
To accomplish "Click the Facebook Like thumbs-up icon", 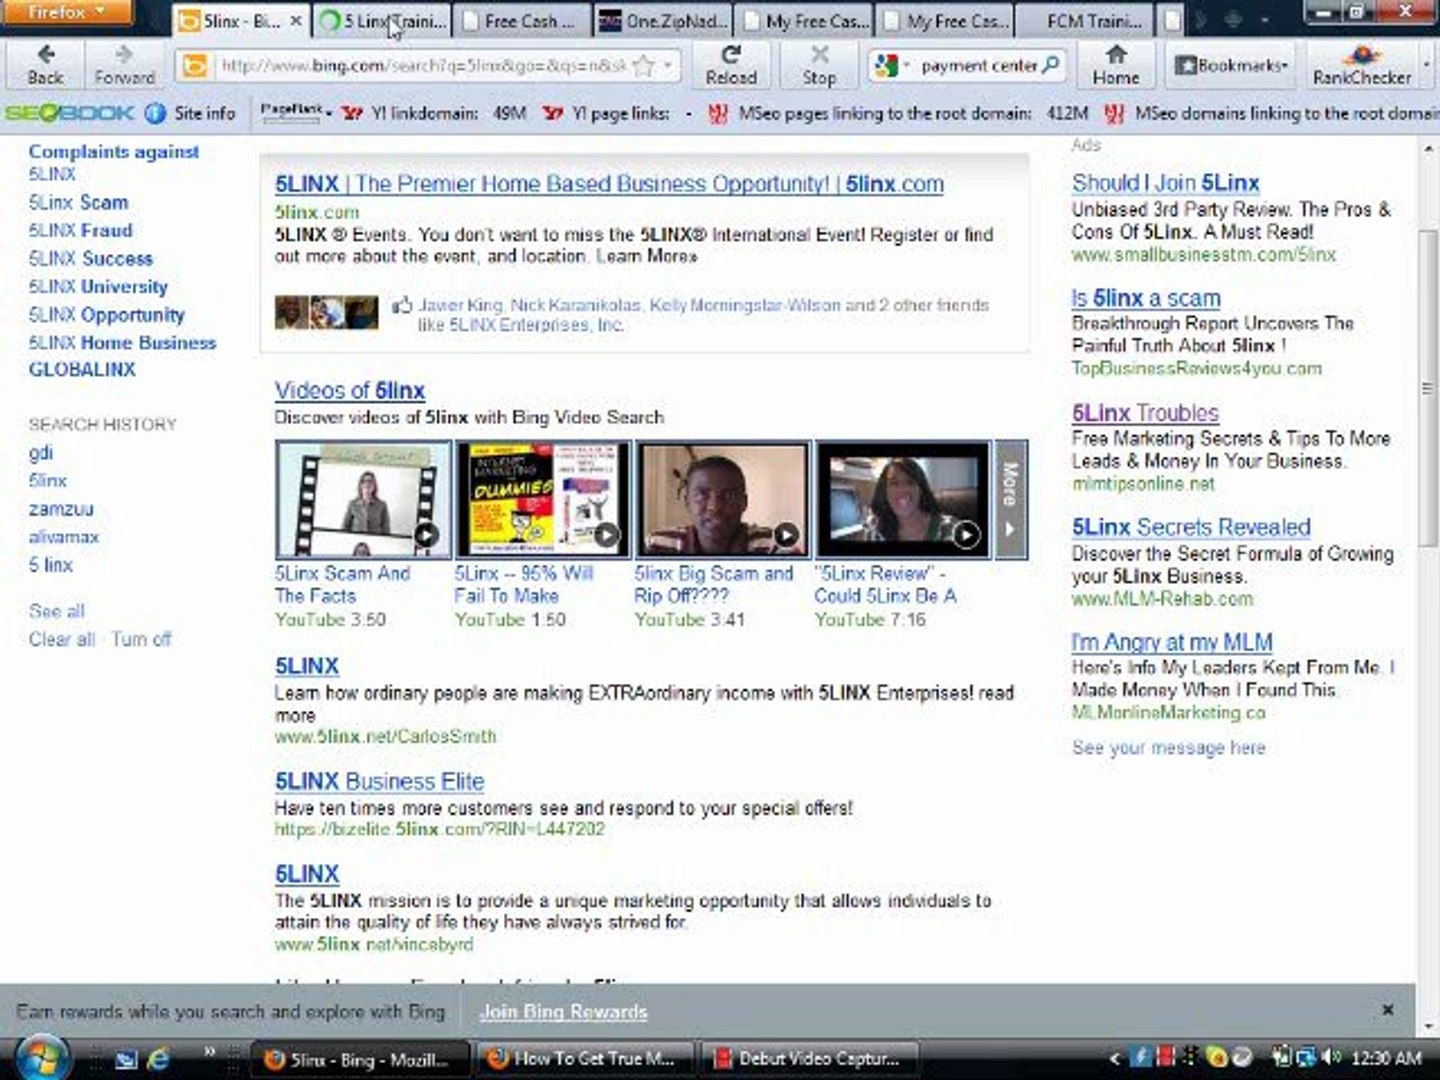I will coord(402,305).
